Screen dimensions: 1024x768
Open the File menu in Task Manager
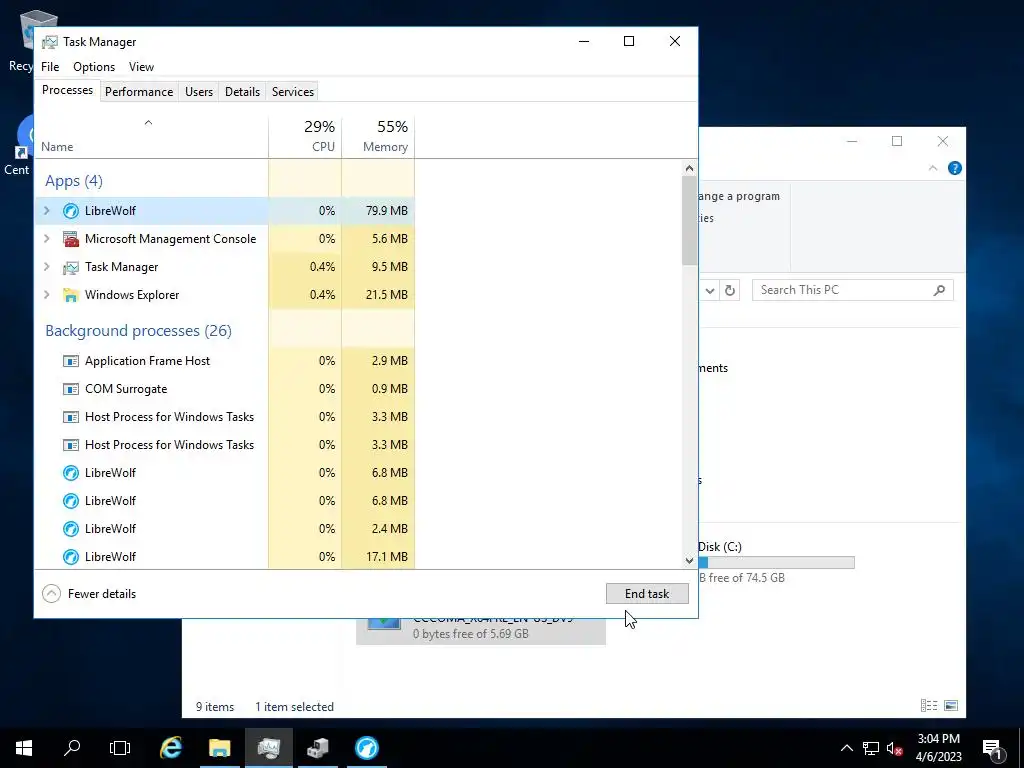(50, 67)
